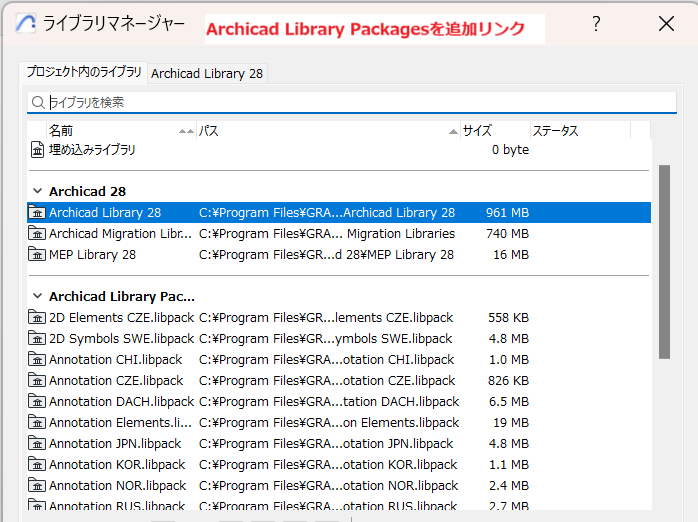698x522 pixels.
Task: Click the icon beside Annotation JPN.libpack
Action: pos(37,444)
